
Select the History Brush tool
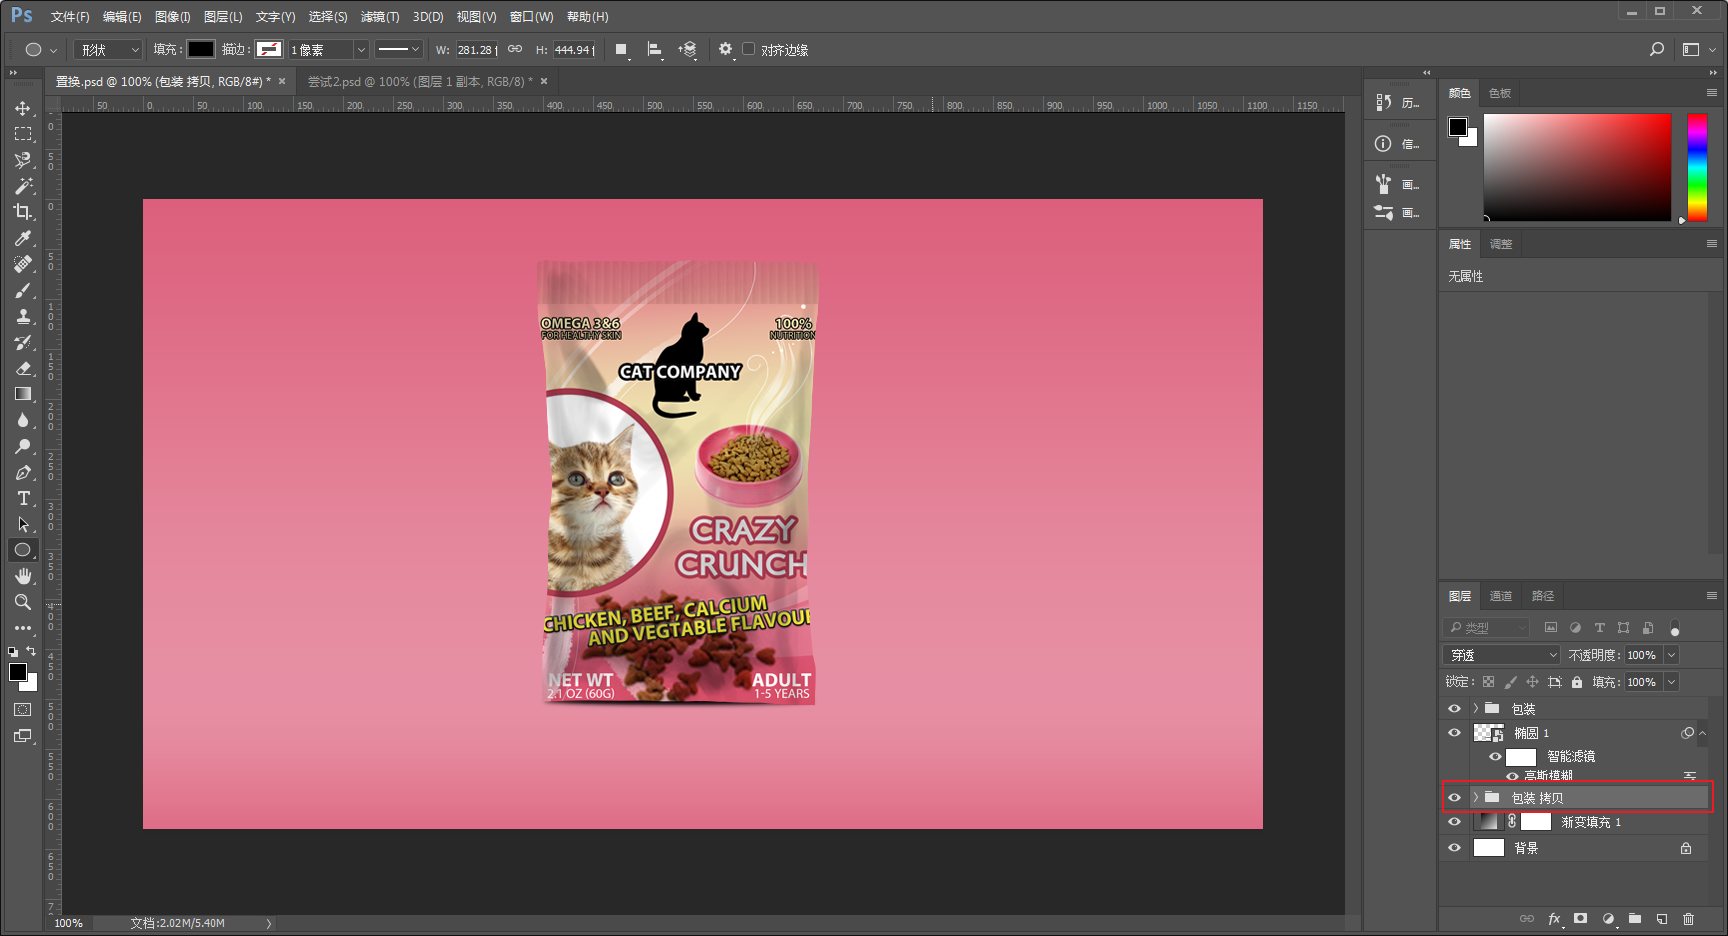23,342
